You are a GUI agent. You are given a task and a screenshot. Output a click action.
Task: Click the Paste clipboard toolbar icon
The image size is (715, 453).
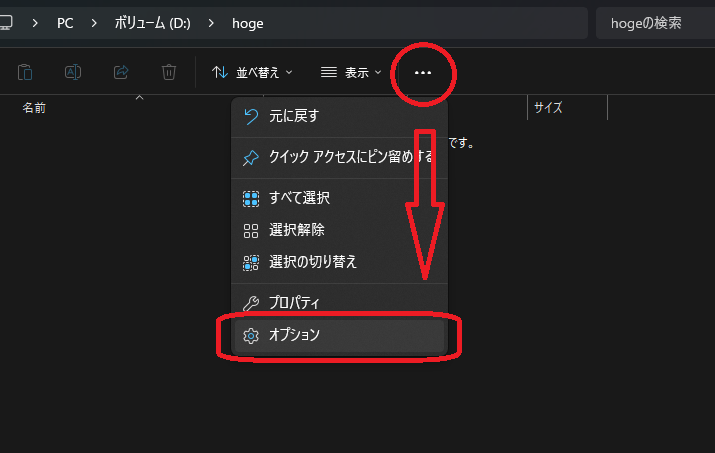click(25, 72)
